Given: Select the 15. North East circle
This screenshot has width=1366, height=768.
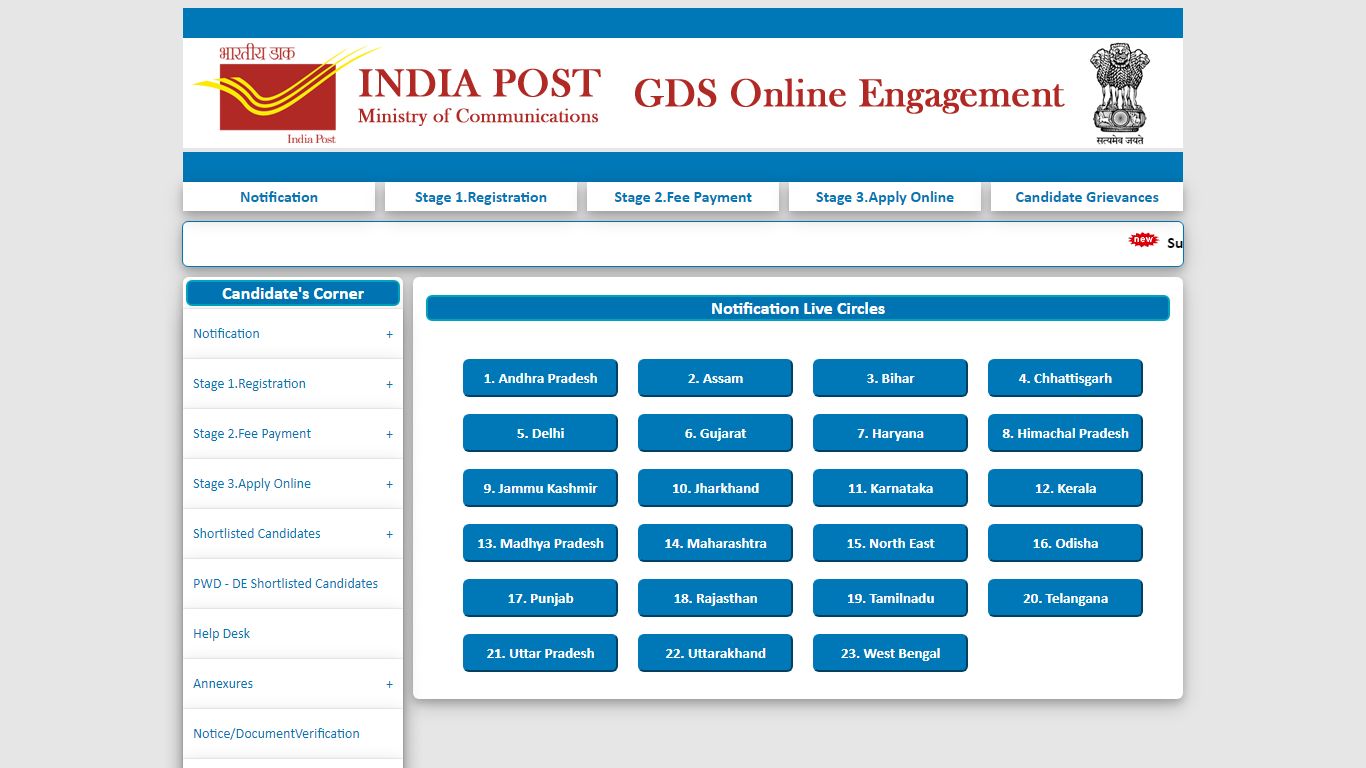Looking at the screenshot, I should coord(890,543).
